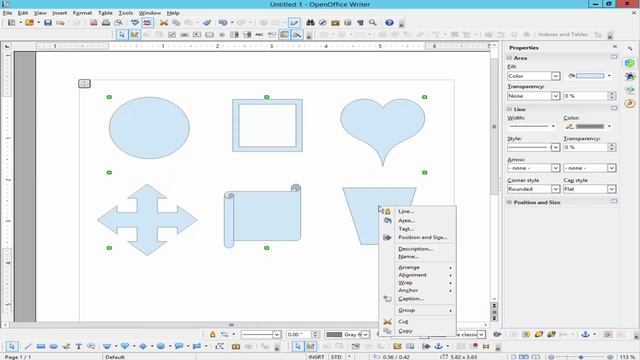Click the Format Paintbrush icon
This screenshot has height=360, width=640.
point(207,23)
